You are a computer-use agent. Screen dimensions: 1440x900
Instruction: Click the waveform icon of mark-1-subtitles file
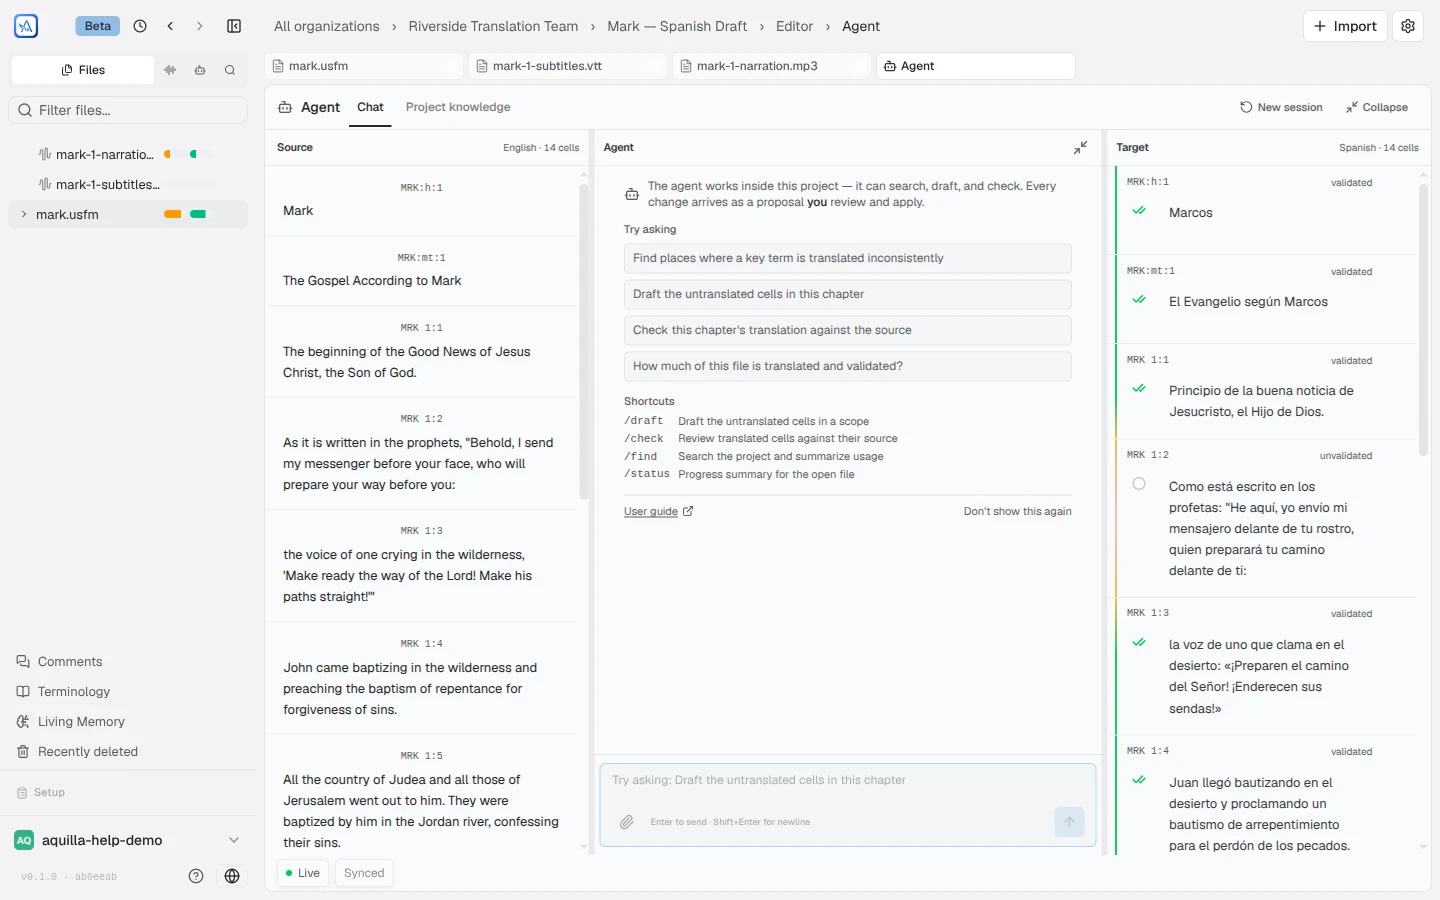pyautogui.click(x=44, y=184)
